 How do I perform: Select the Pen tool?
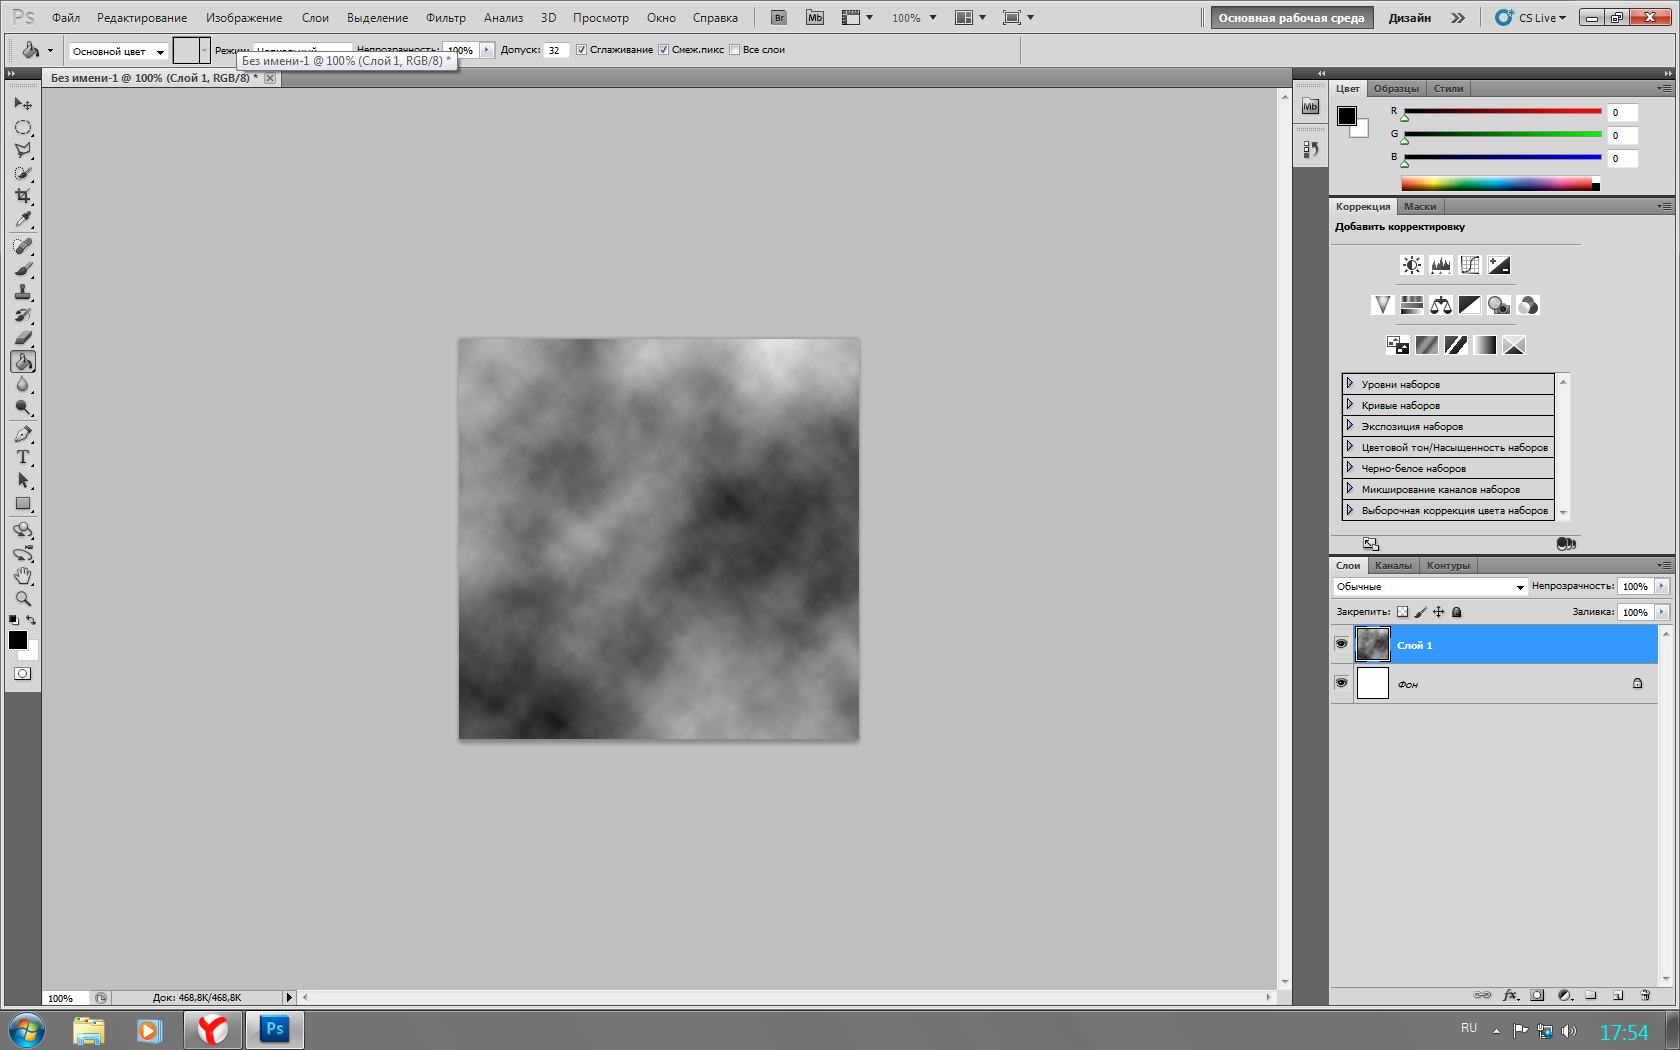(x=23, y=434)
